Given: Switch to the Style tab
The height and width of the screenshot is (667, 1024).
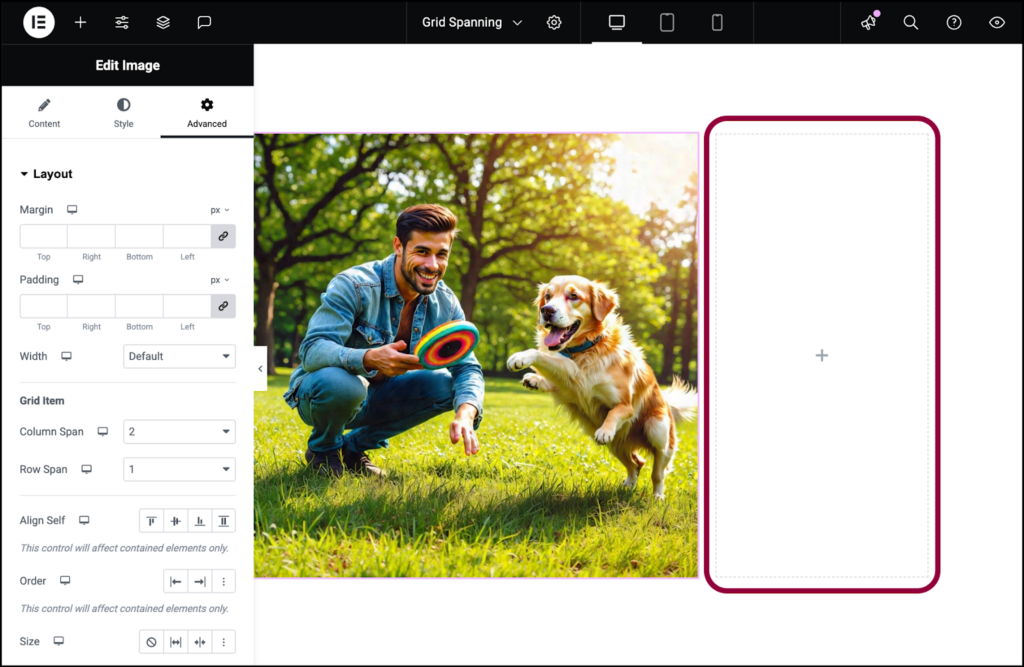Looking at the screenshot, I should pos(123,112).
